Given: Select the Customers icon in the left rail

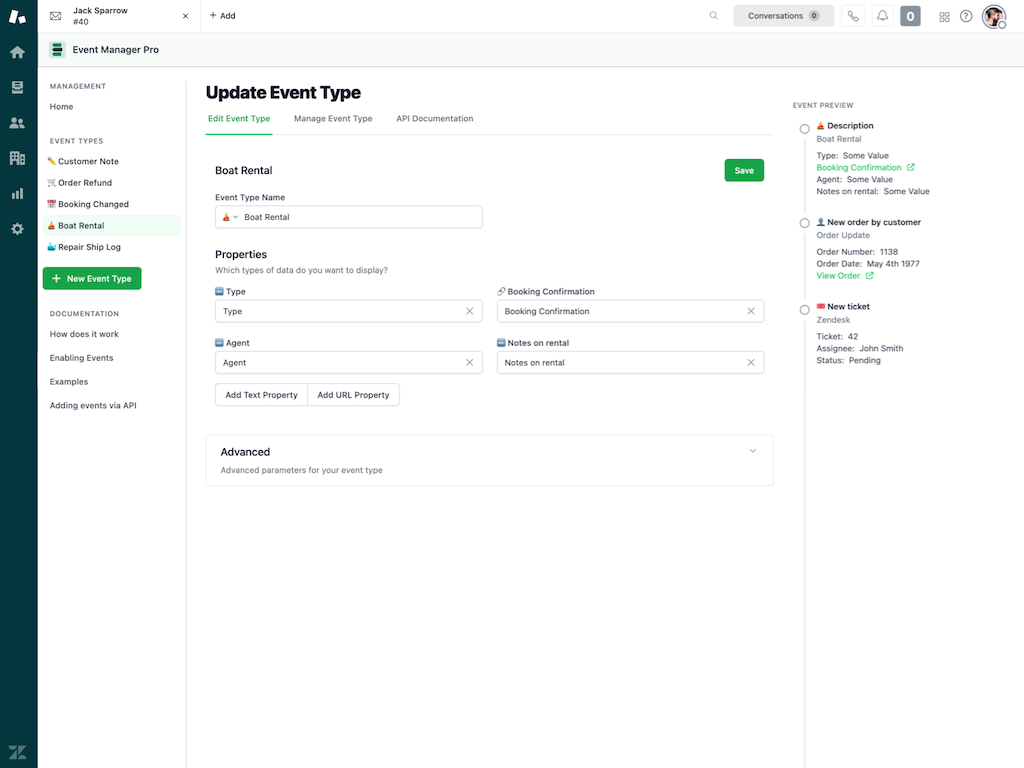Looking at the screenshot, I should 16,122.
